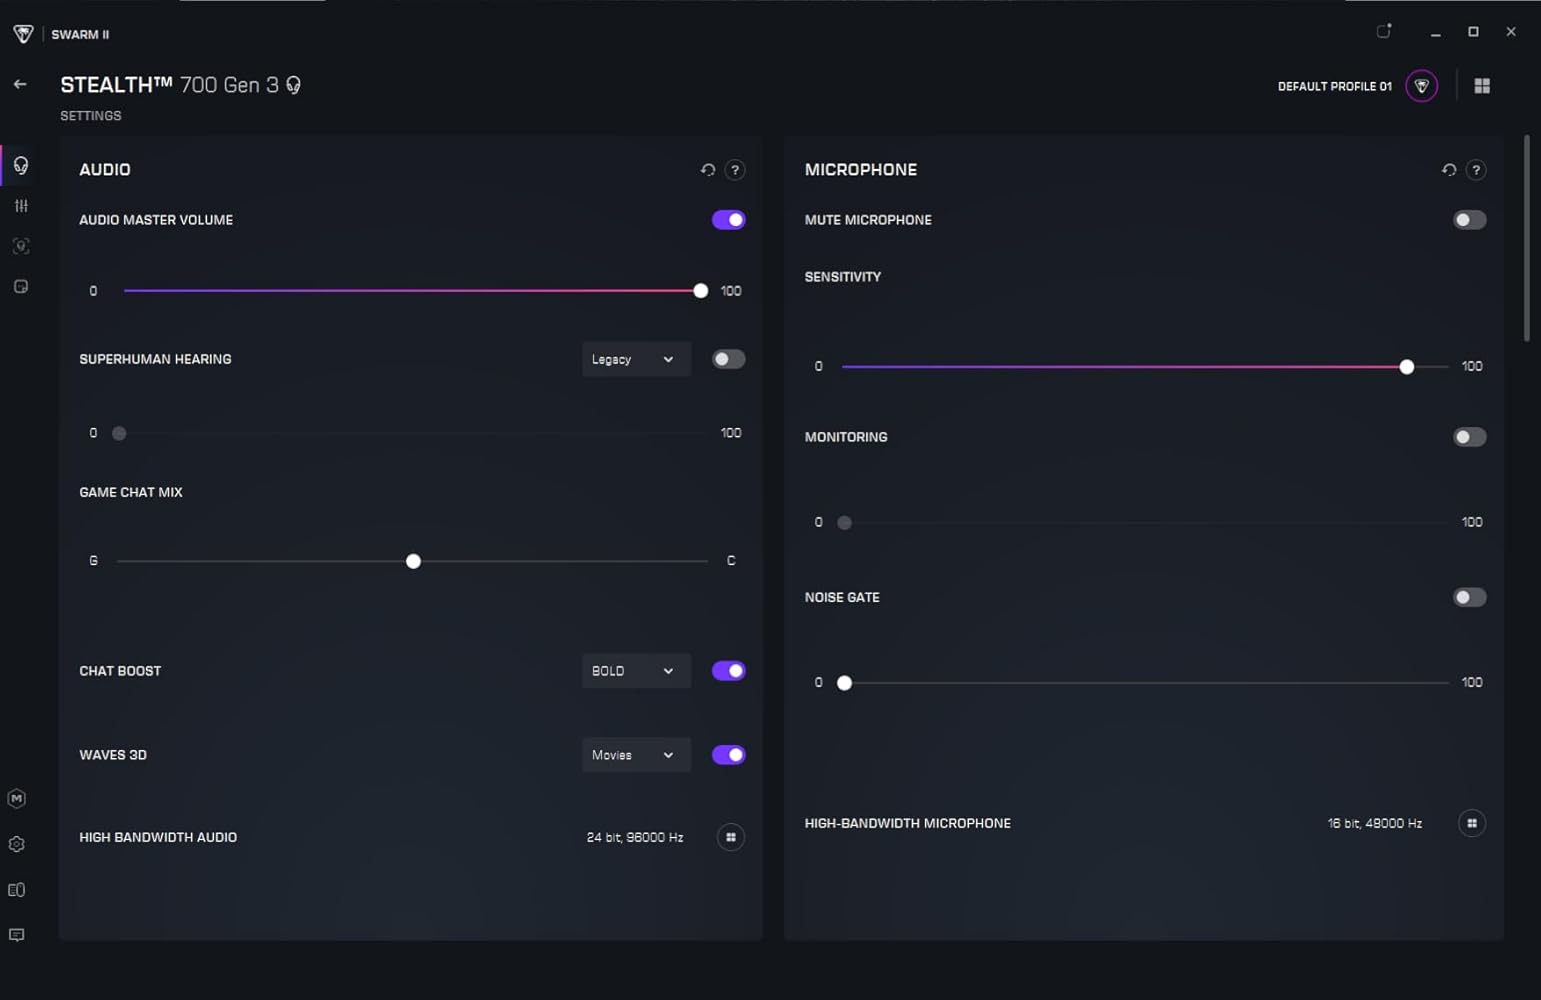Click the vertical scrollbar on the right edge

pos(1526,240)
